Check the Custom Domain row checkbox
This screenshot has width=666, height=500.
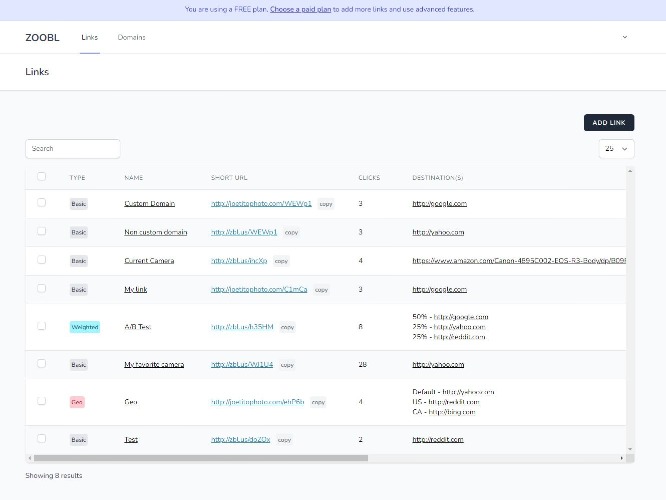pyautogui.click(x=41, y=203)
